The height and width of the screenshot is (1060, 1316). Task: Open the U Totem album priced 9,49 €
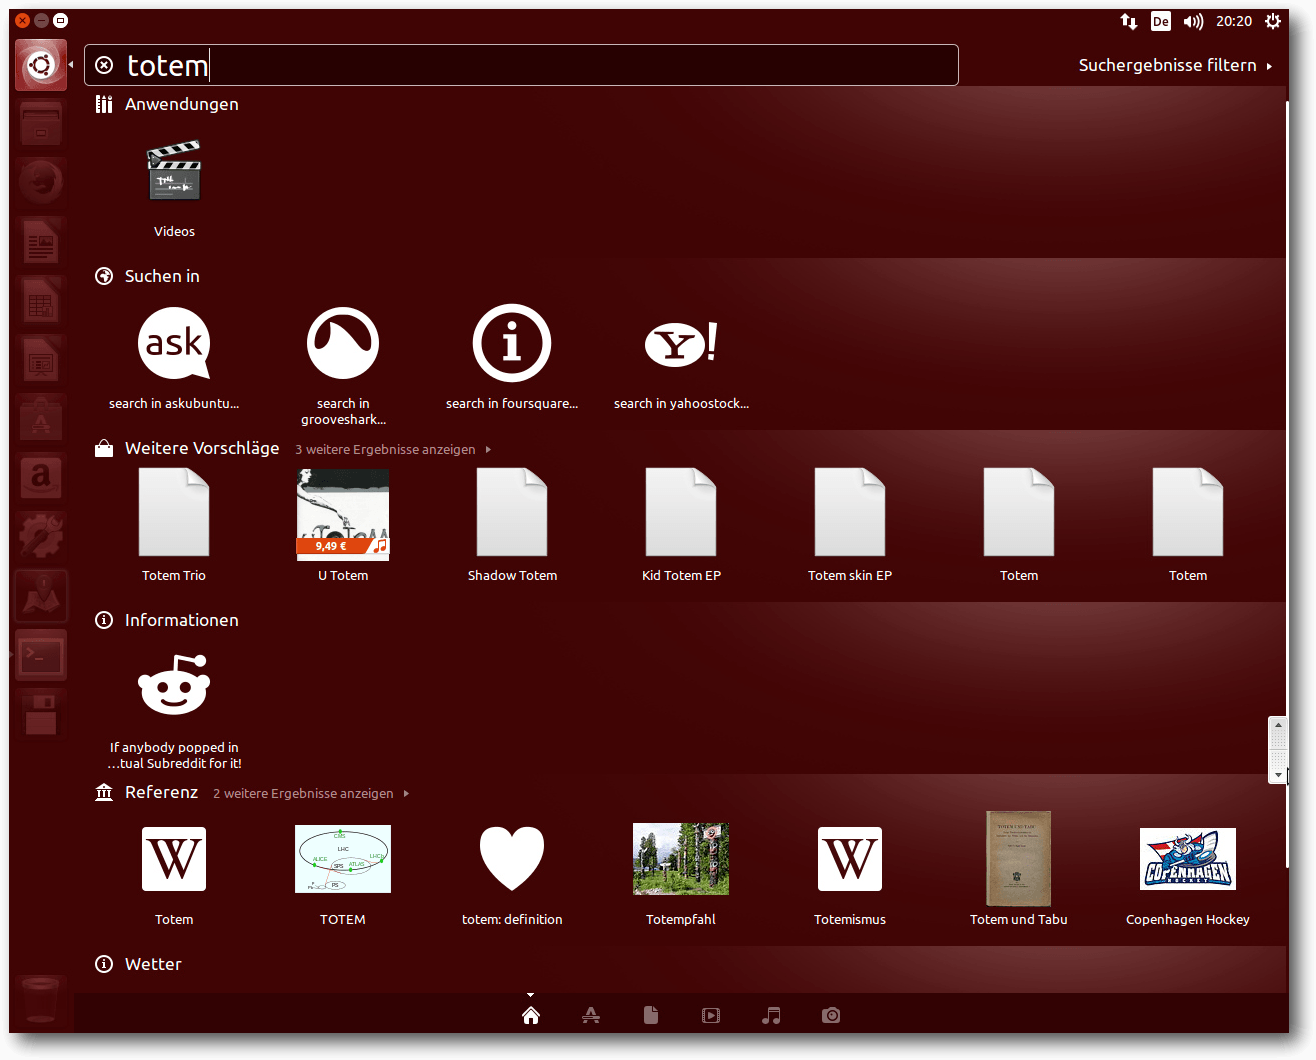(343, 514)
